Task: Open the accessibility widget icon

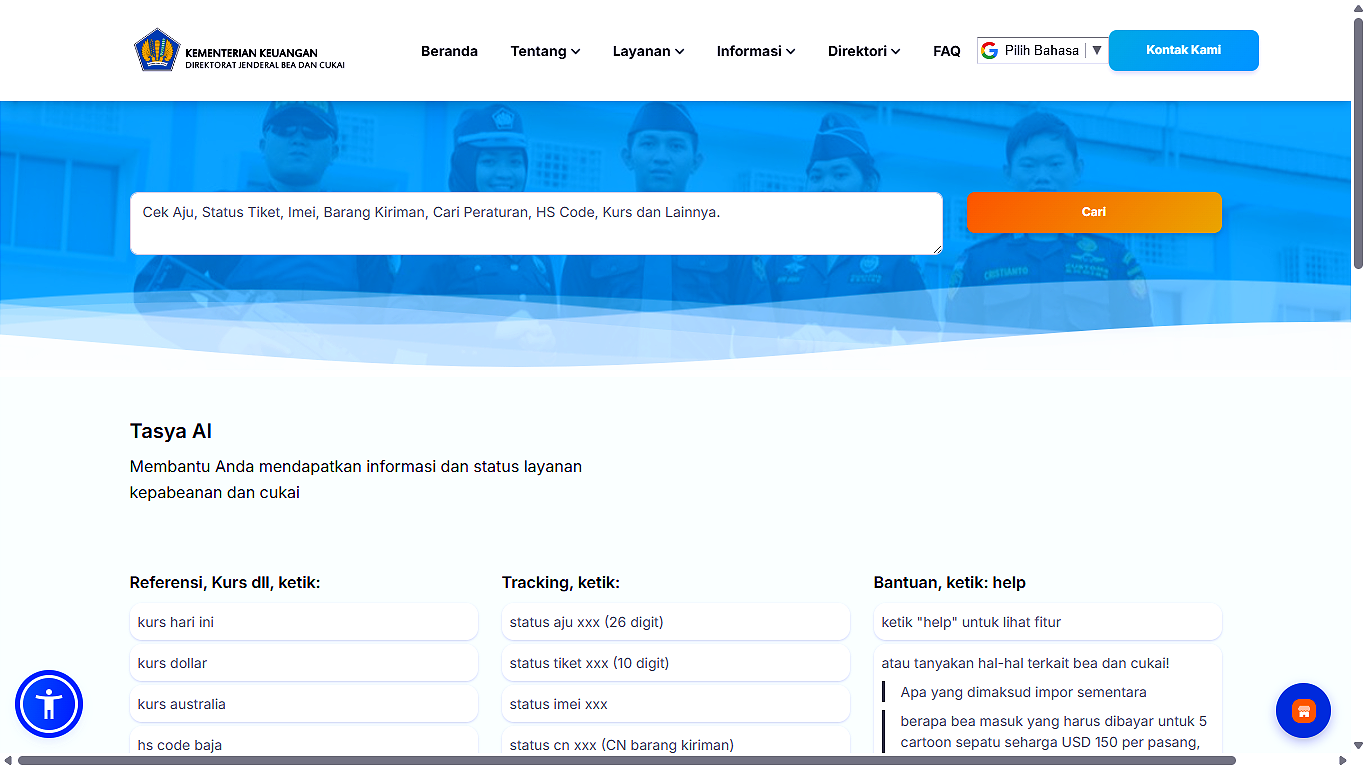Action: pyautogui.click(x=49, y=704)
